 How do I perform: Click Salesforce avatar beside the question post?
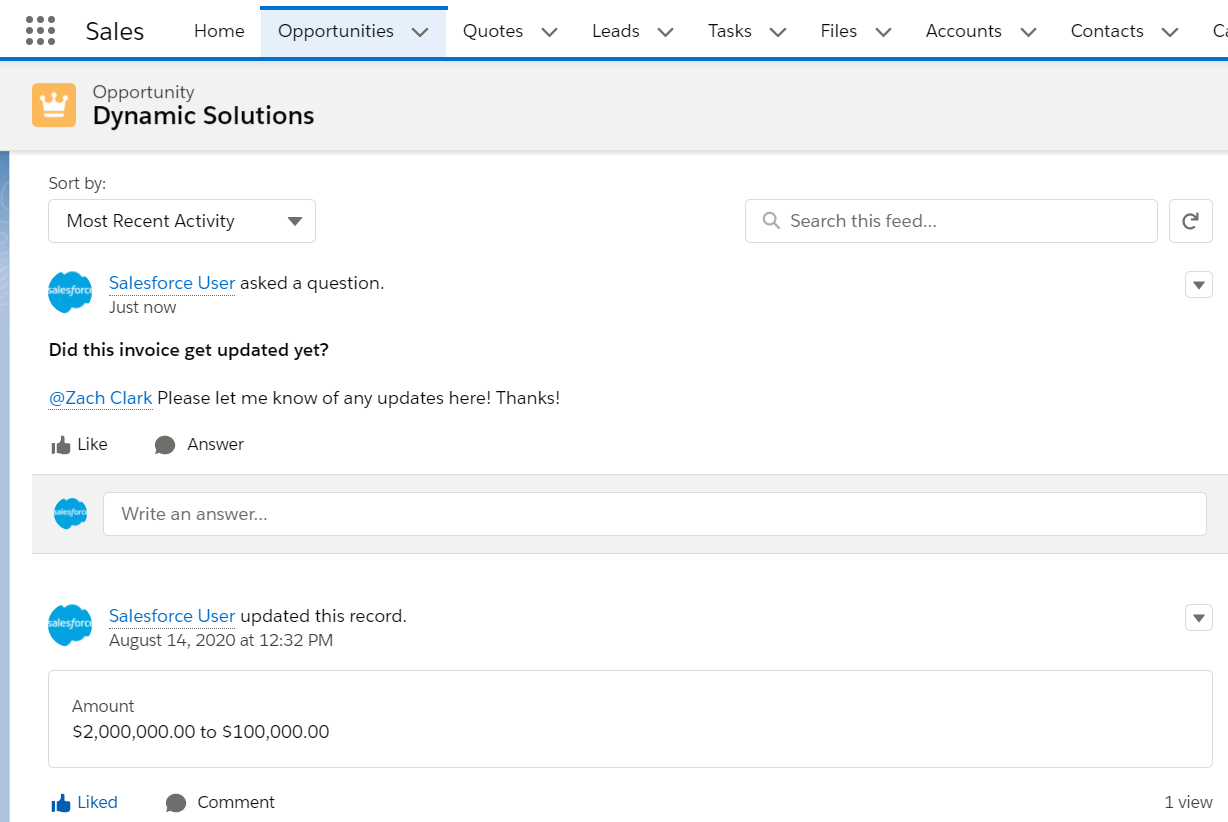pyautogui.click(x=70, y=292)
